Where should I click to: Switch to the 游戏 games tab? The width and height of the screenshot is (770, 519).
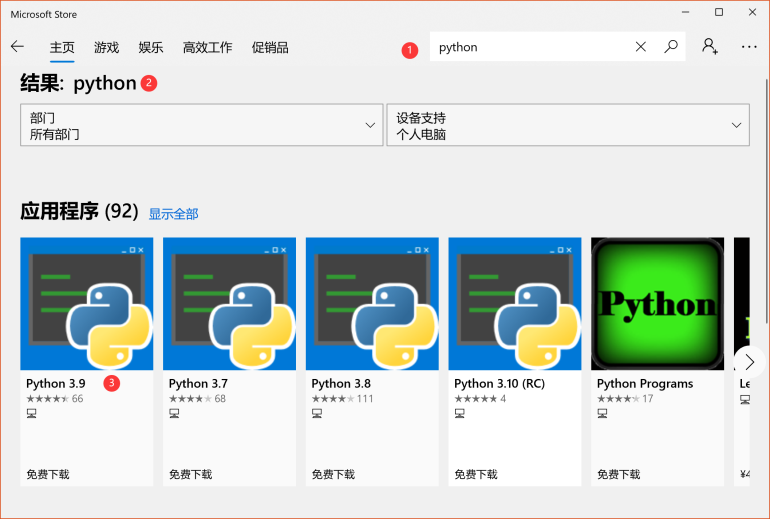[106, 47]
